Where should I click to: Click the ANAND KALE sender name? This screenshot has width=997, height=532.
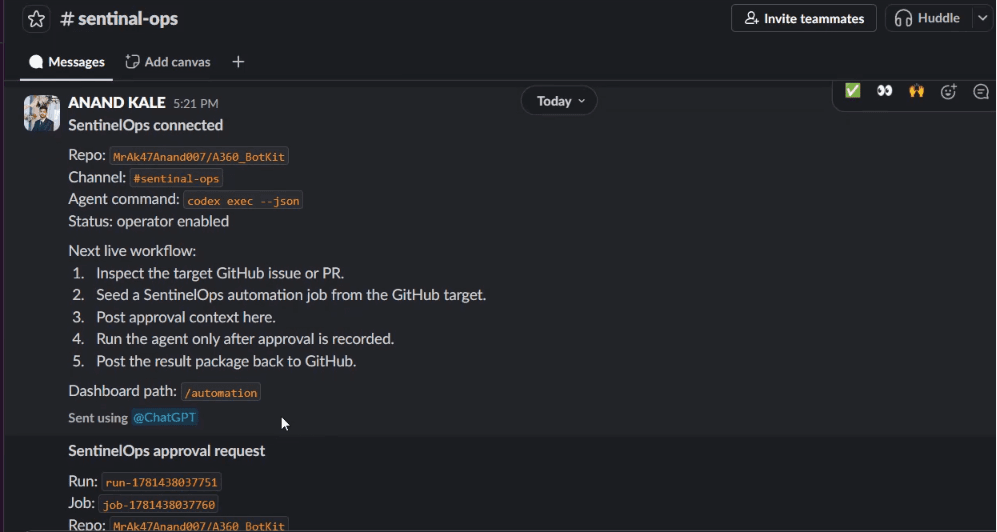click(x=117, y=102)
